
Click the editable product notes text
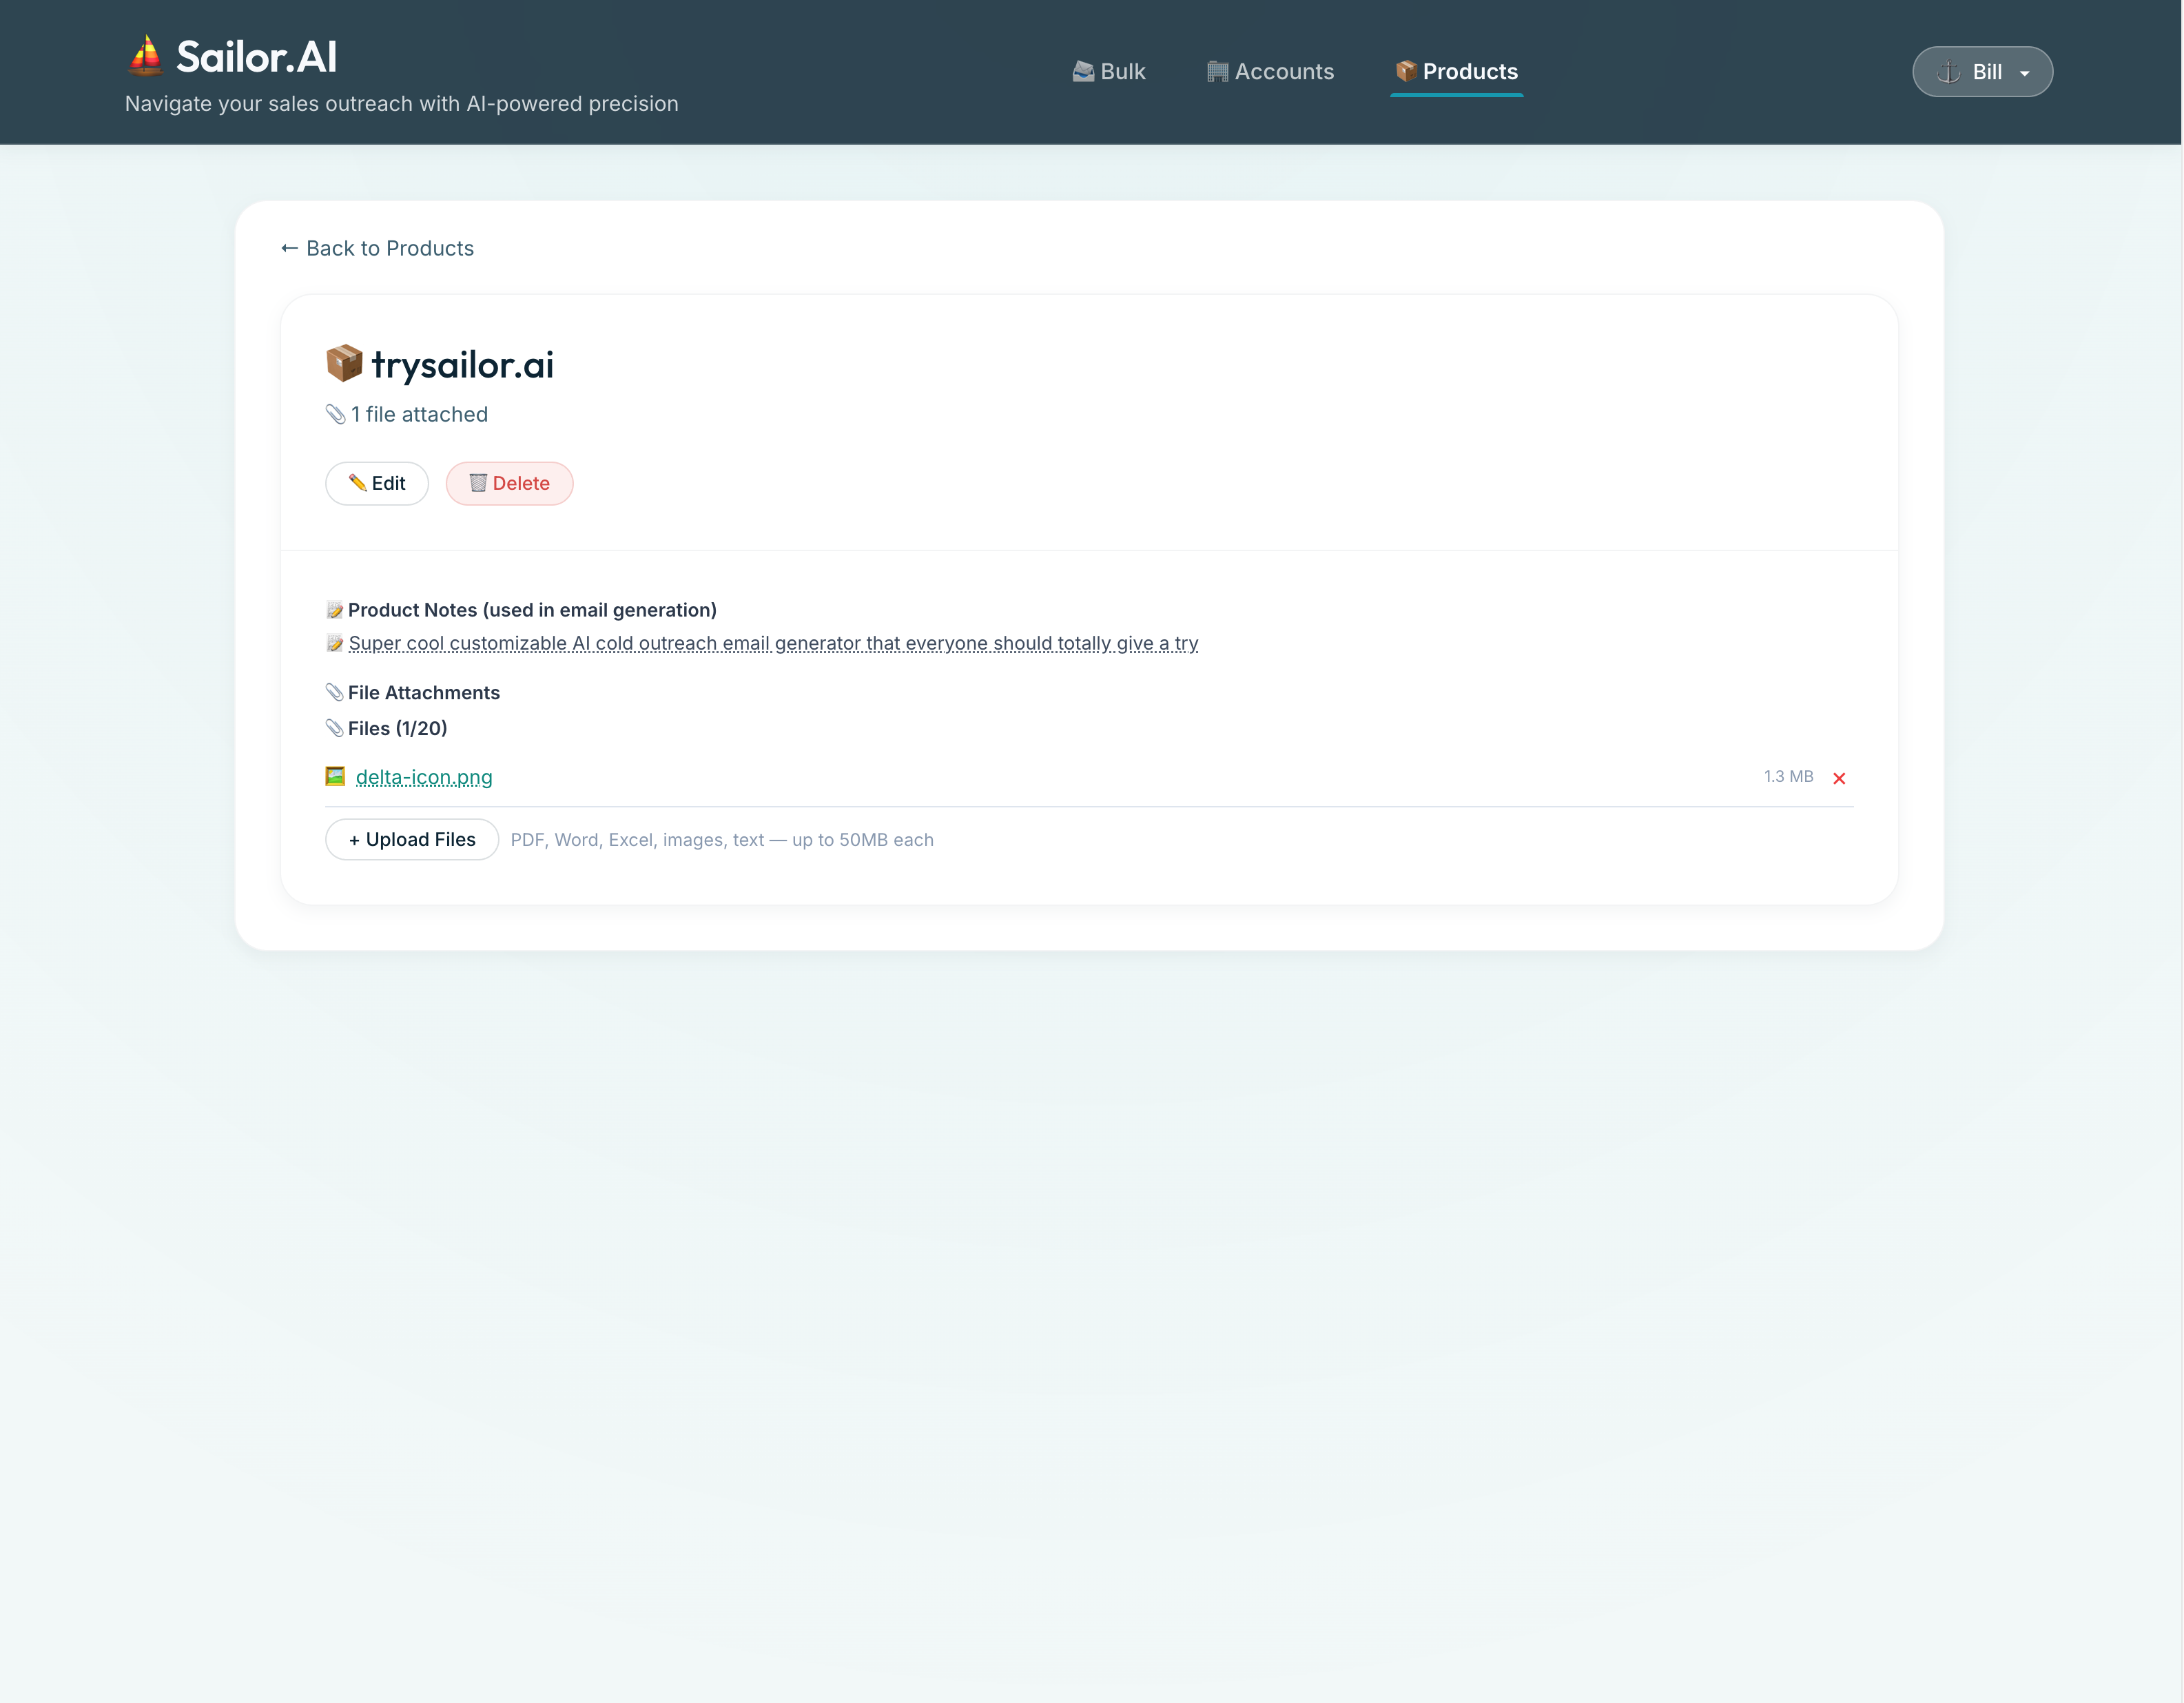[772, 643]
